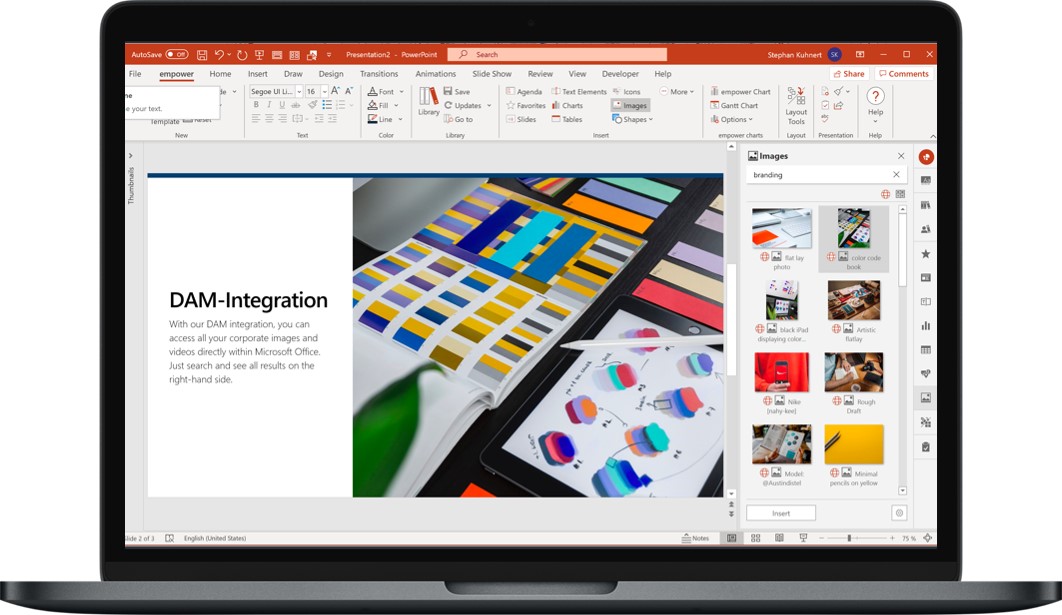Open the empower Chart tool
The image size is (1062, 615).
tap(741, 91)
